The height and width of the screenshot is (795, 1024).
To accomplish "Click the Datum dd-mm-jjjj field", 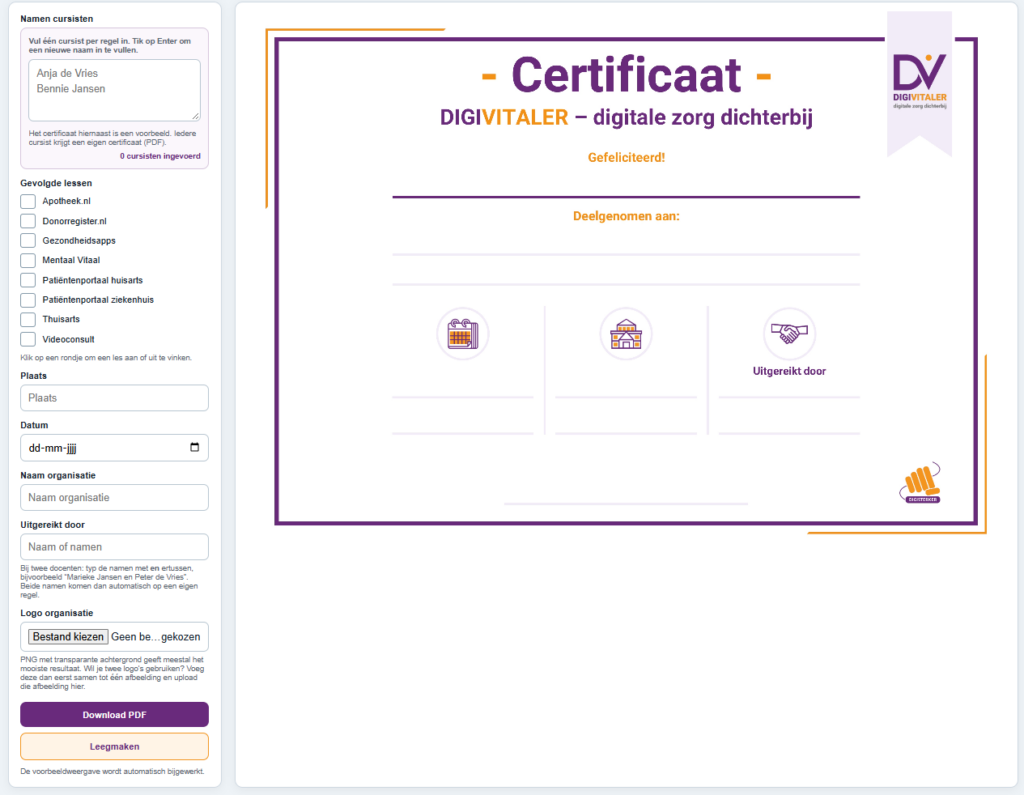I will (114, 447).
